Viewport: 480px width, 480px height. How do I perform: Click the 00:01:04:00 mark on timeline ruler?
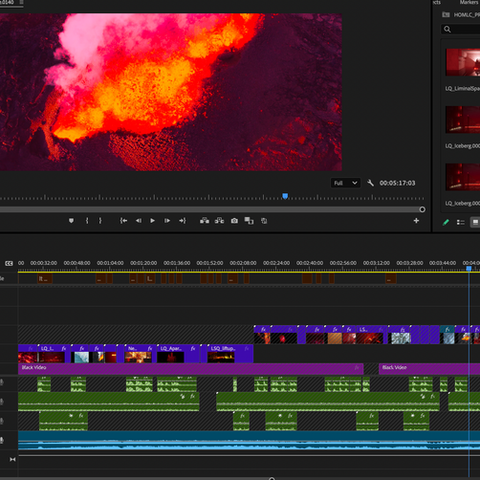click(x=110, y=263)
